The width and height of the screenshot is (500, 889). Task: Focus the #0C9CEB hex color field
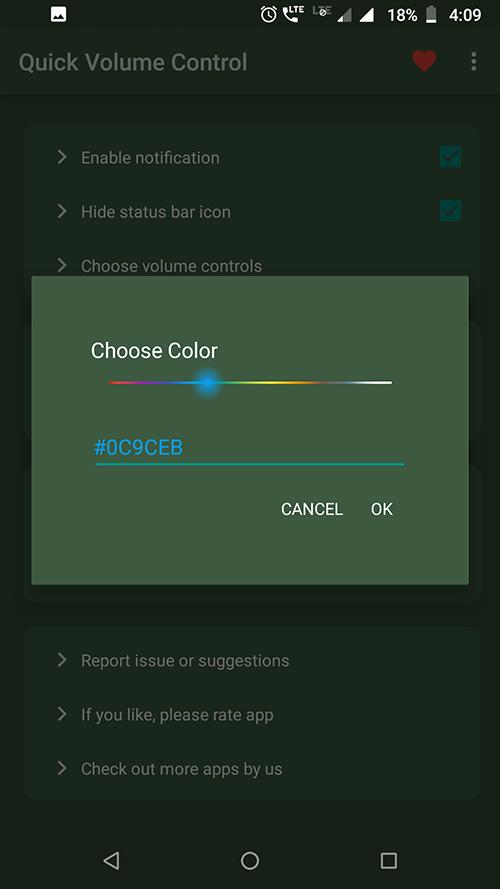coord(250,448)
